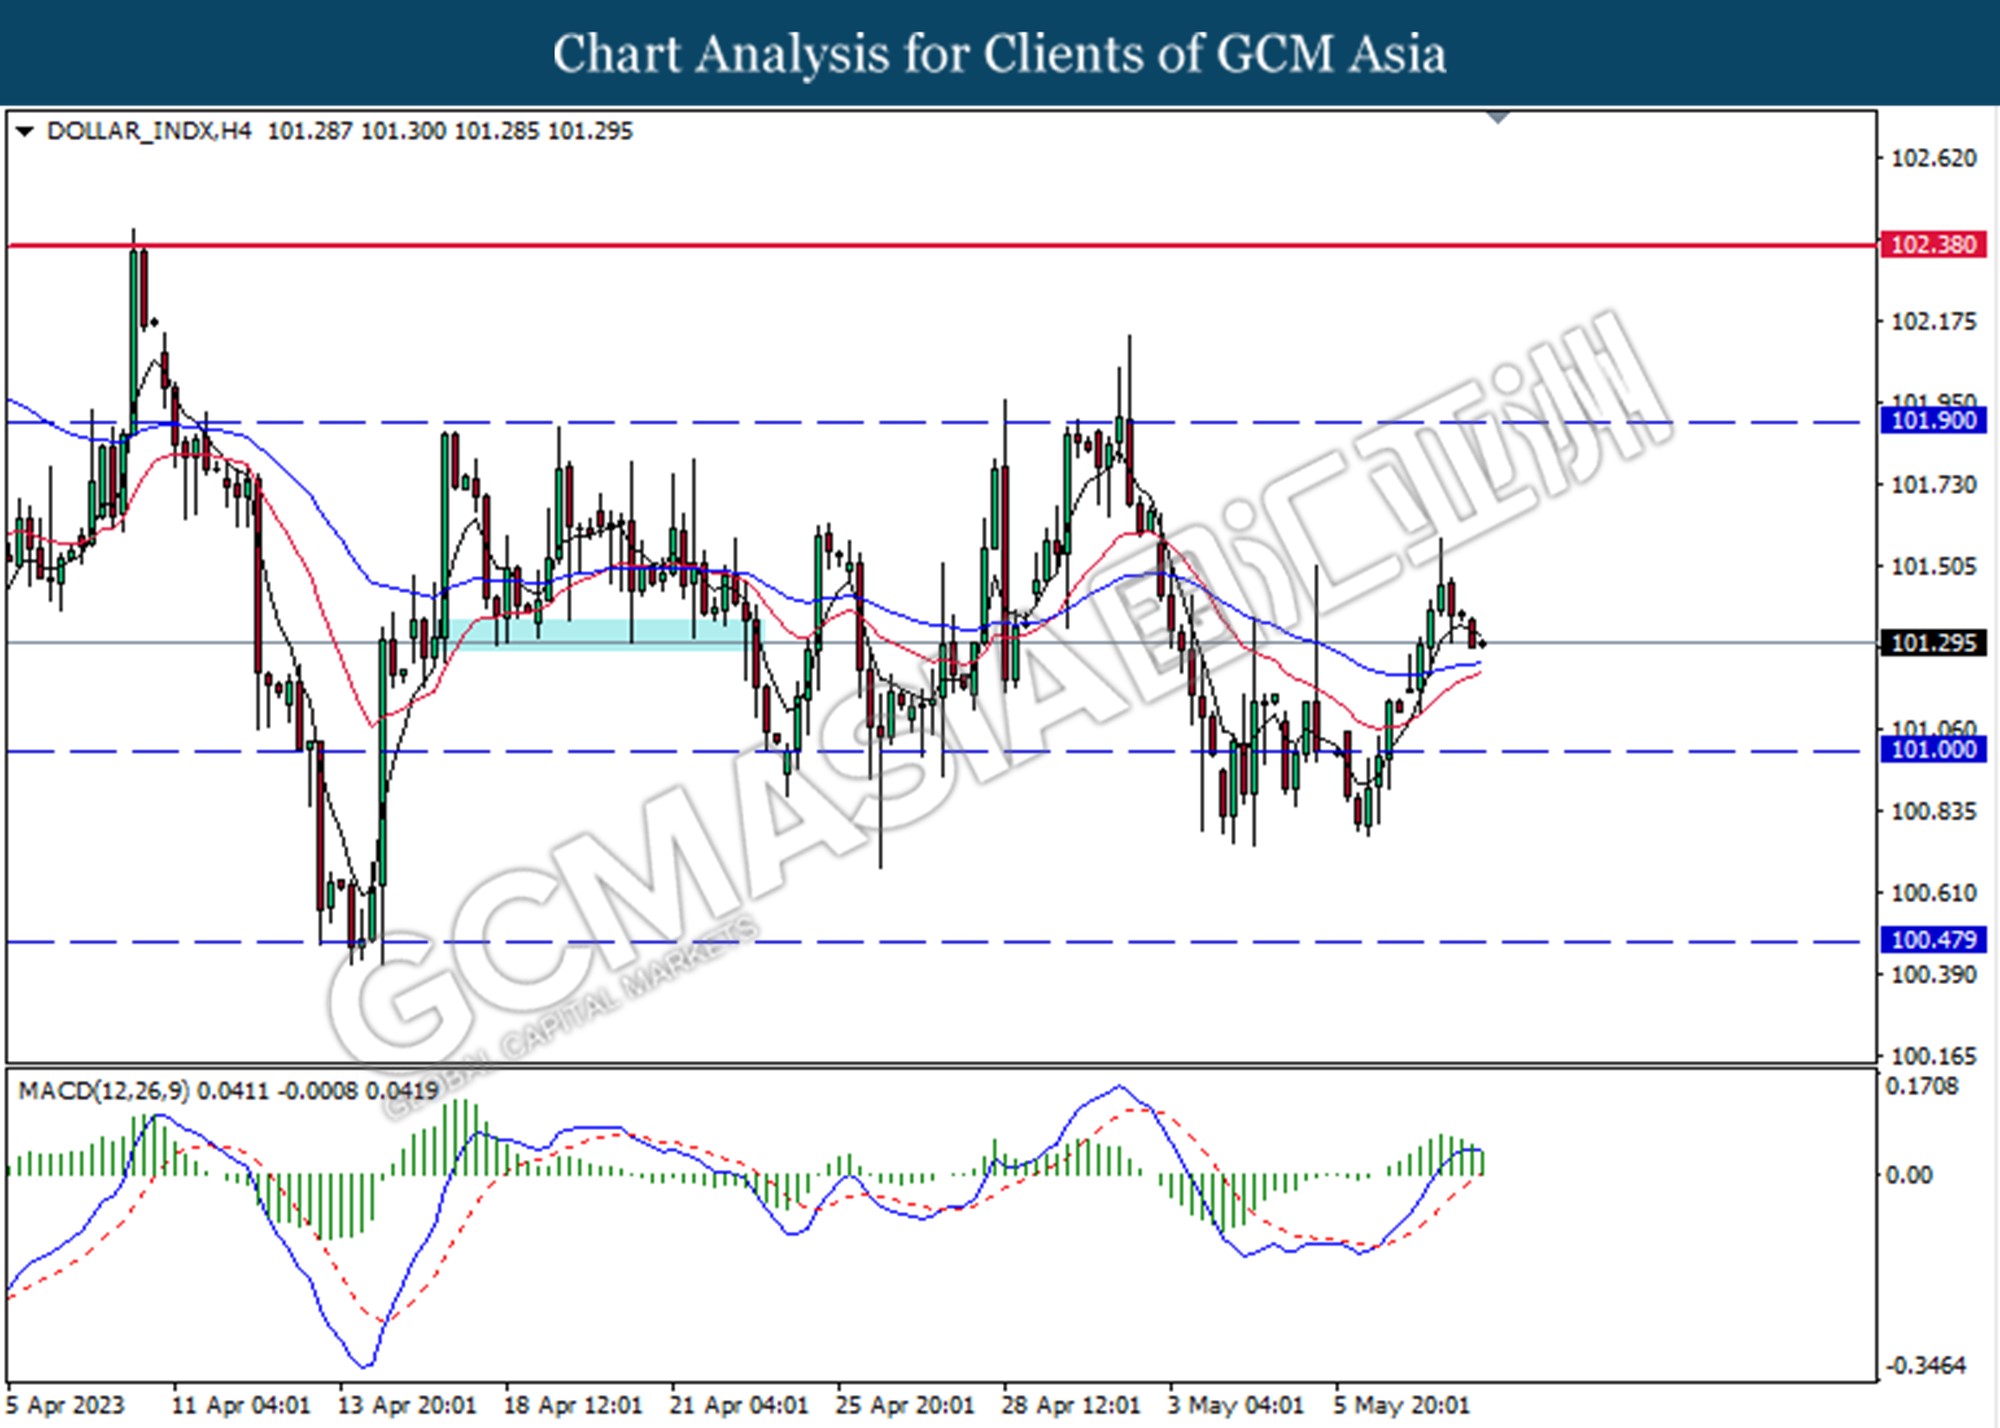Click the Chart Analysis for Clients title
This screenshot has height=1428, width=2000.
pyautogui.click(x=1000, y=54)
